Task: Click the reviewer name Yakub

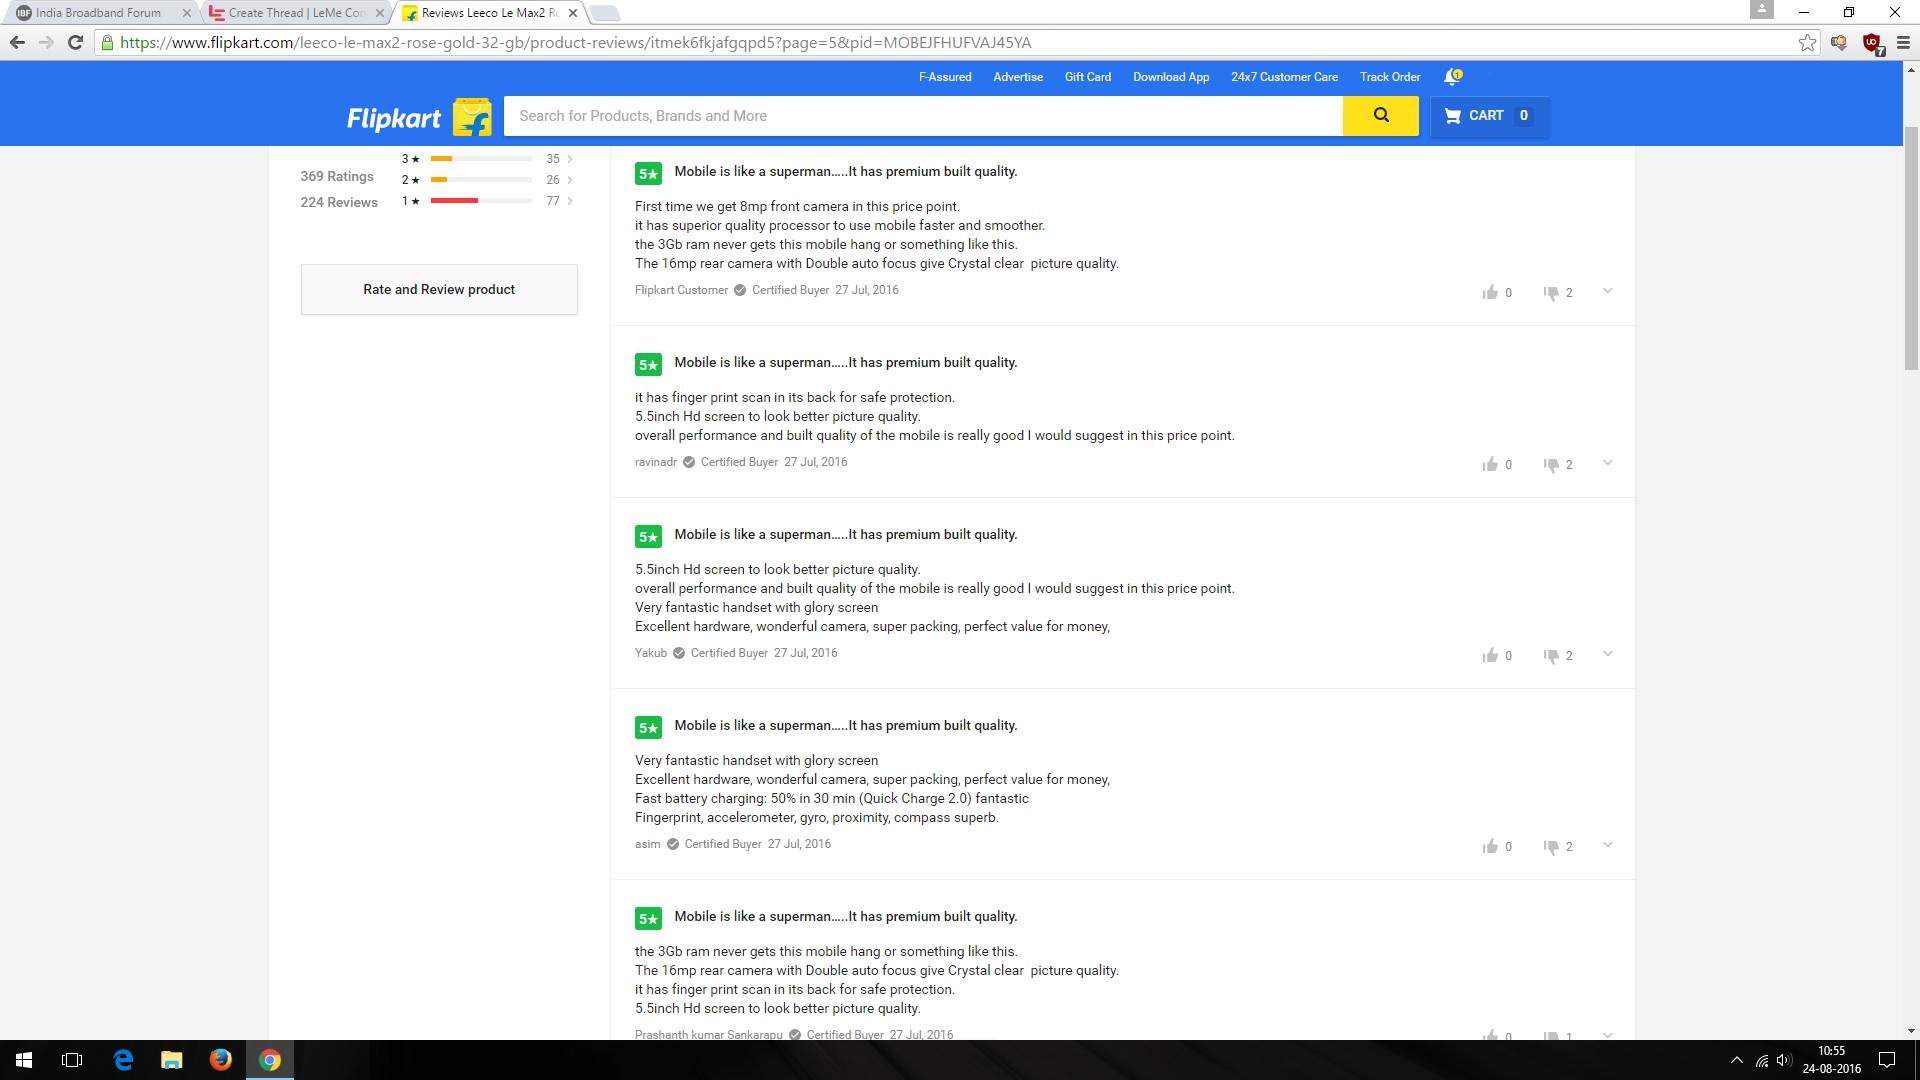Action: (x=651, y=653)
